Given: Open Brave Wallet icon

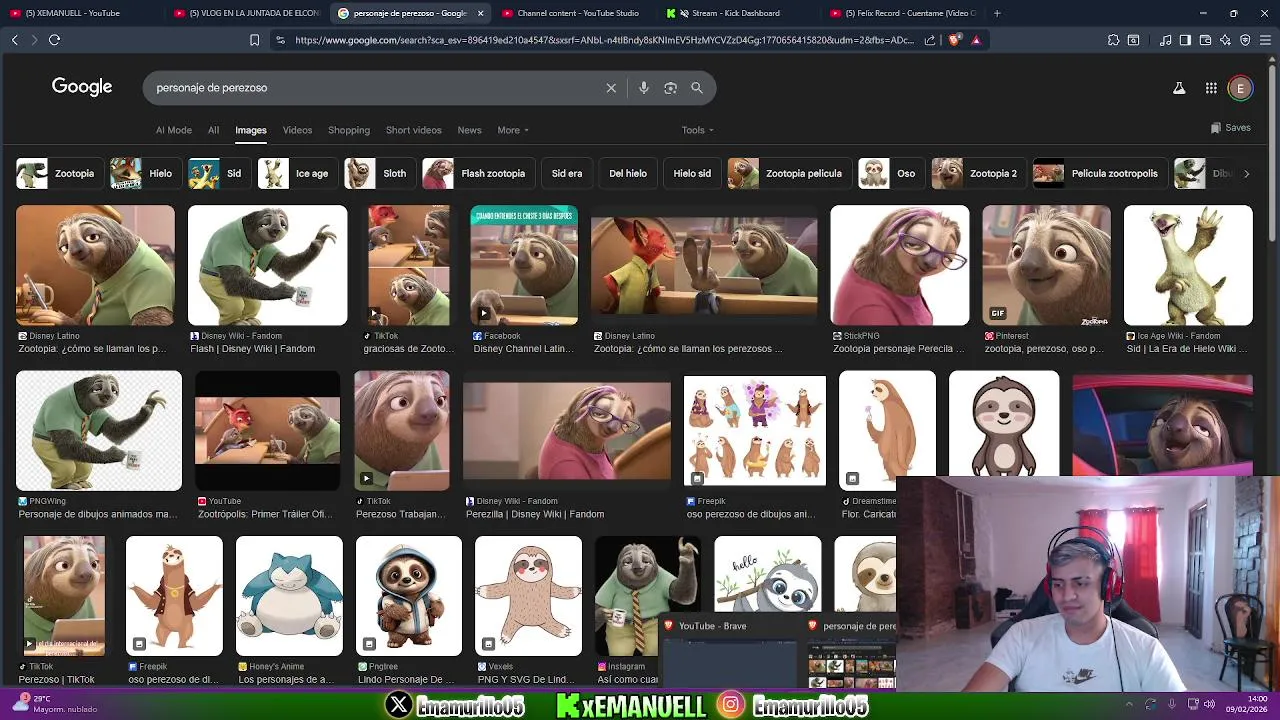Looking at the screenshot, I should point(1205,40).
